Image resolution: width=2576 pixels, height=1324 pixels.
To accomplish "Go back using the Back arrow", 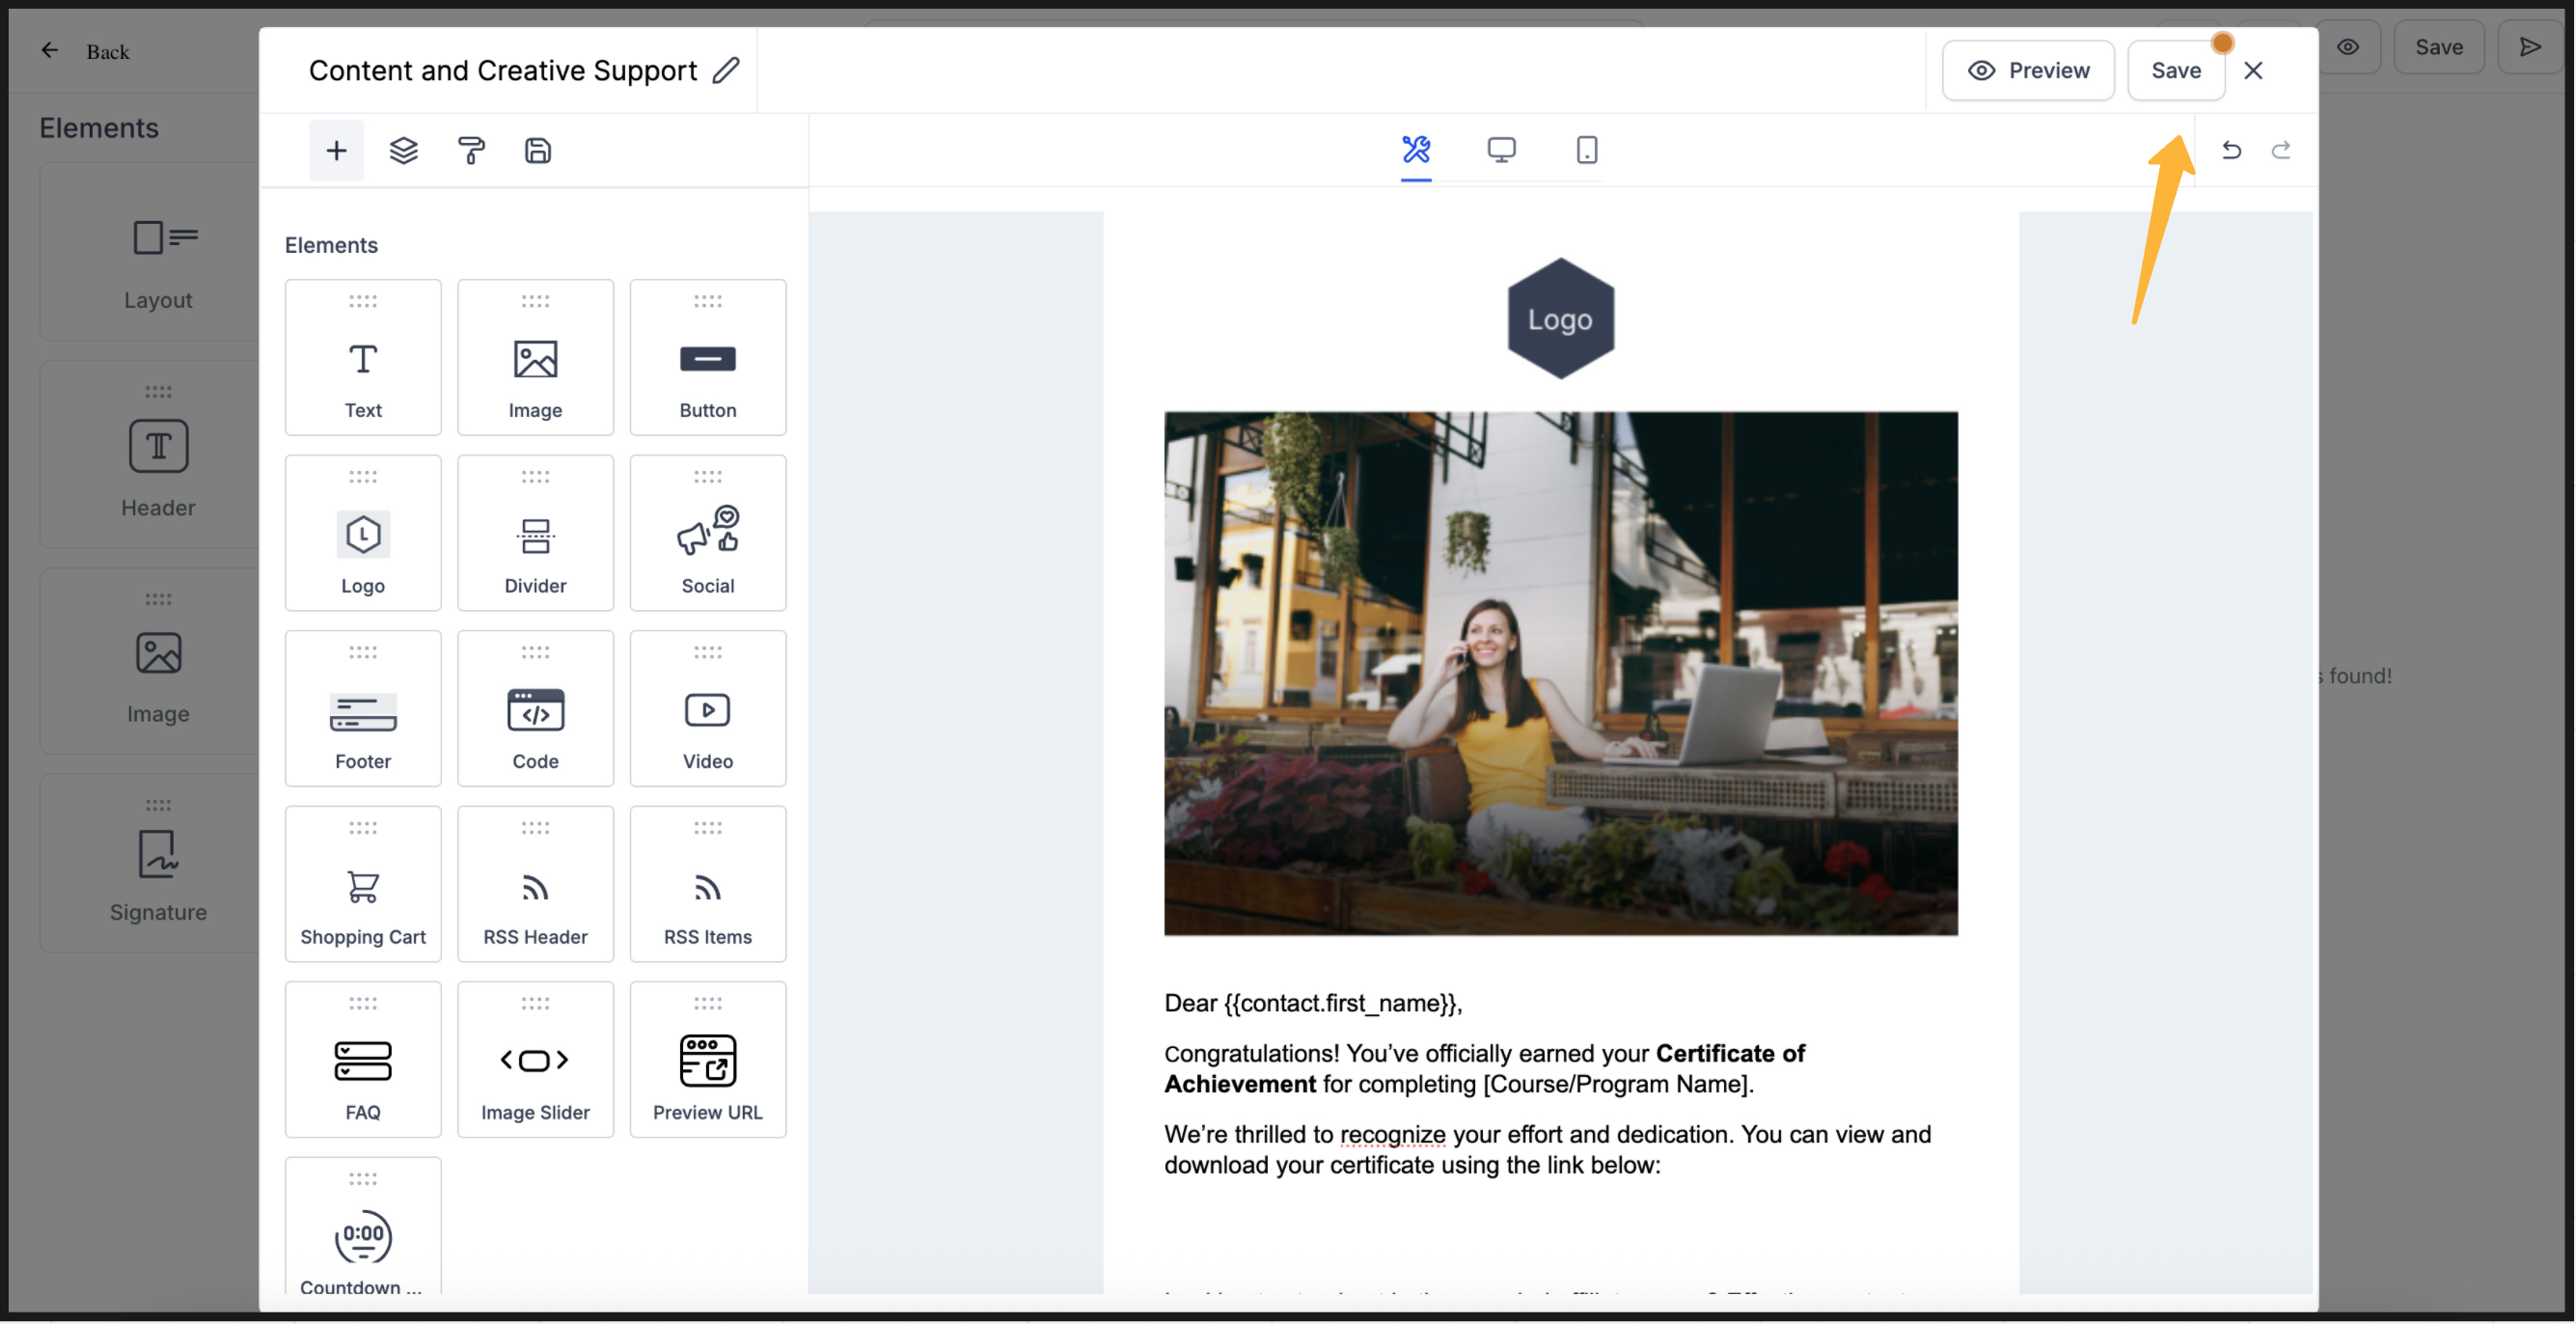I will point(50,50).
